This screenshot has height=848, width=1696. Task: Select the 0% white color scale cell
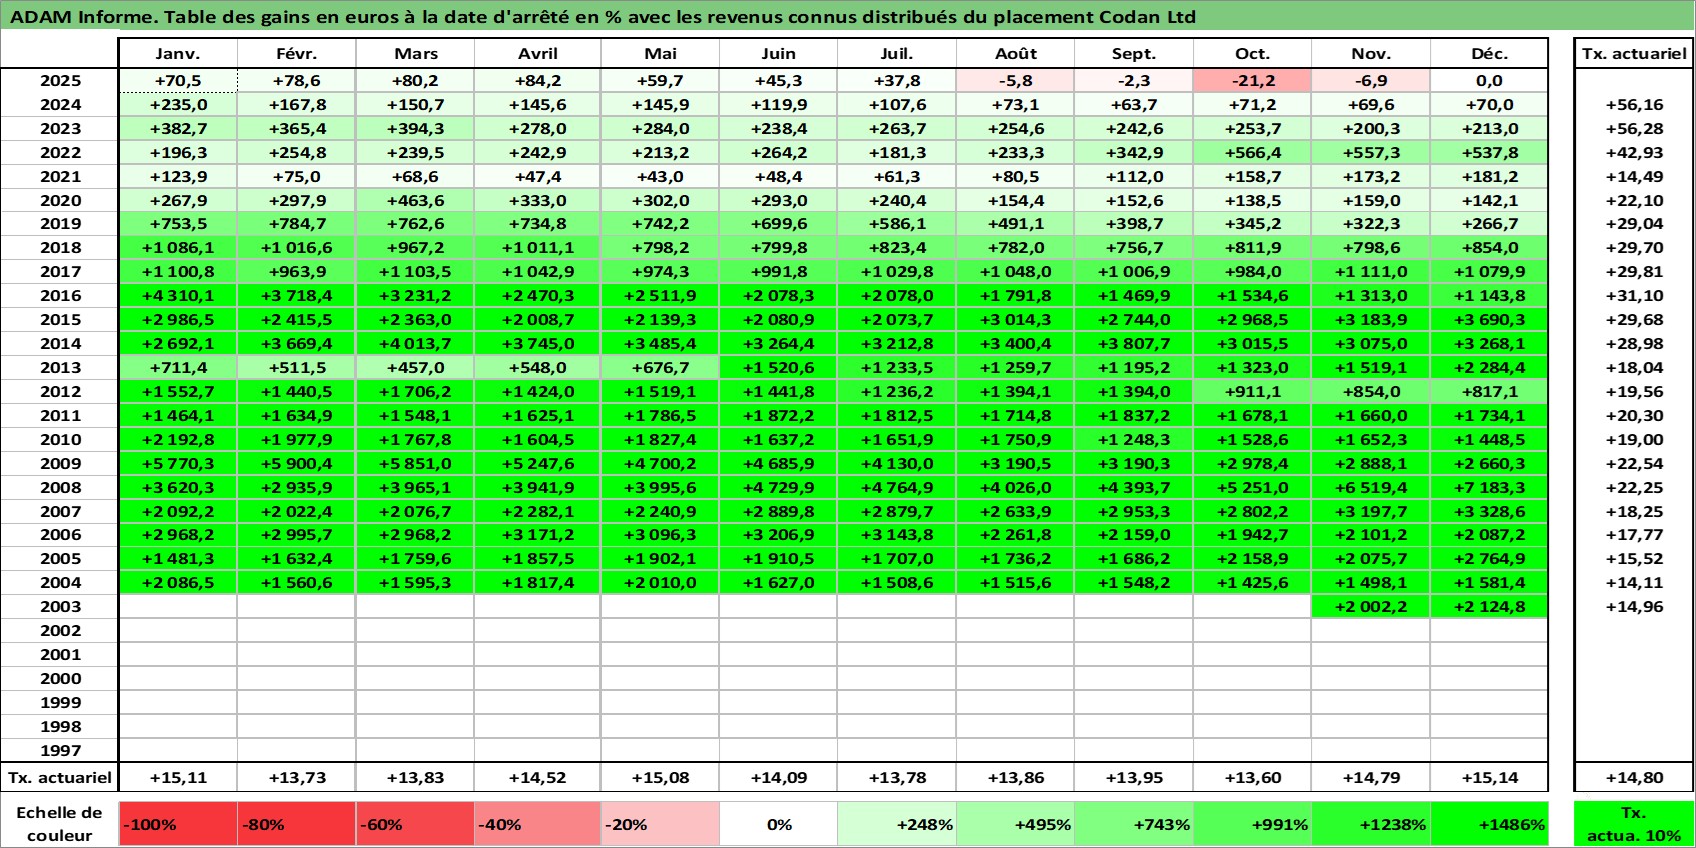pyautogui.click(x=778, y=824)
